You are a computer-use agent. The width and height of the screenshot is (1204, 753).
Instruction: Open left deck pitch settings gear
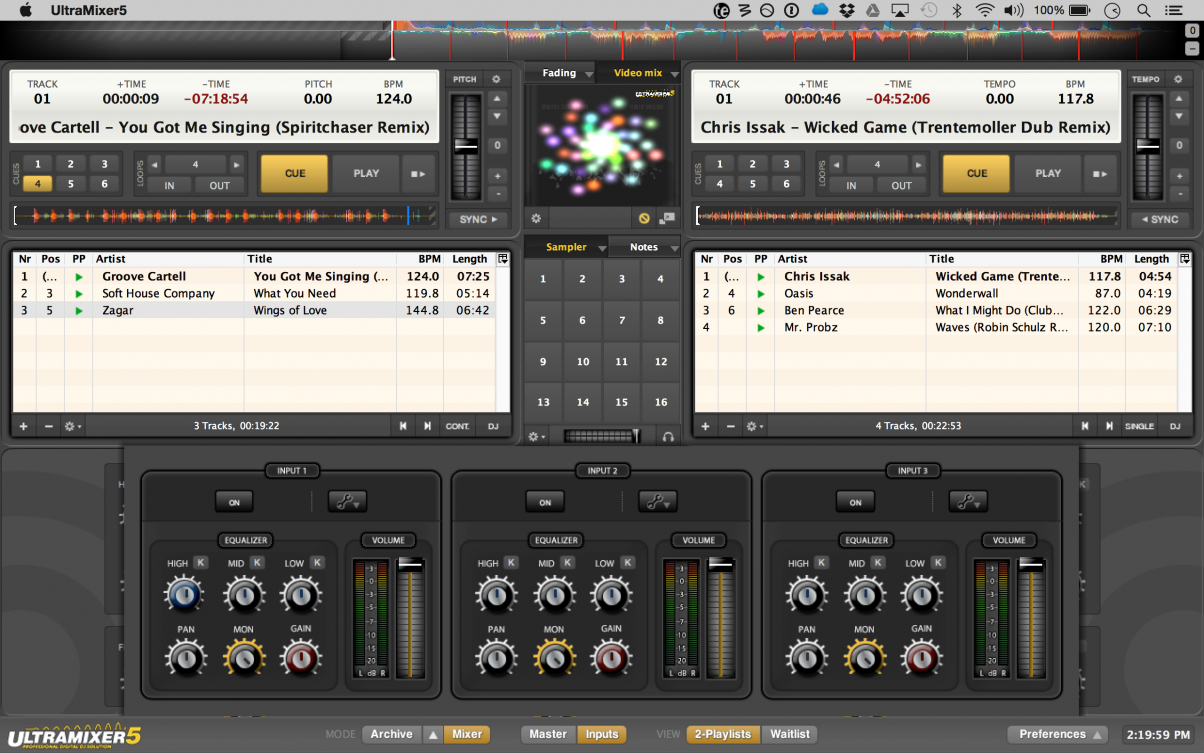click(x=496, y=79)
